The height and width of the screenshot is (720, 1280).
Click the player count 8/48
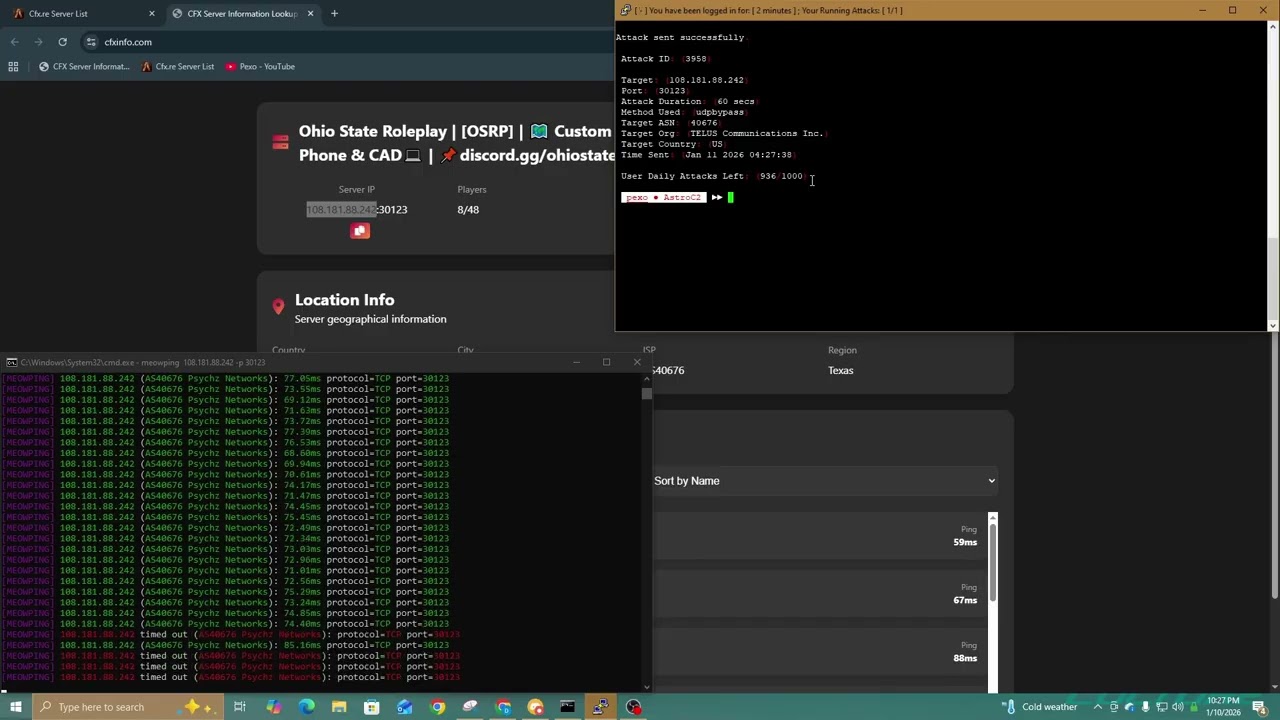(468, 209)
